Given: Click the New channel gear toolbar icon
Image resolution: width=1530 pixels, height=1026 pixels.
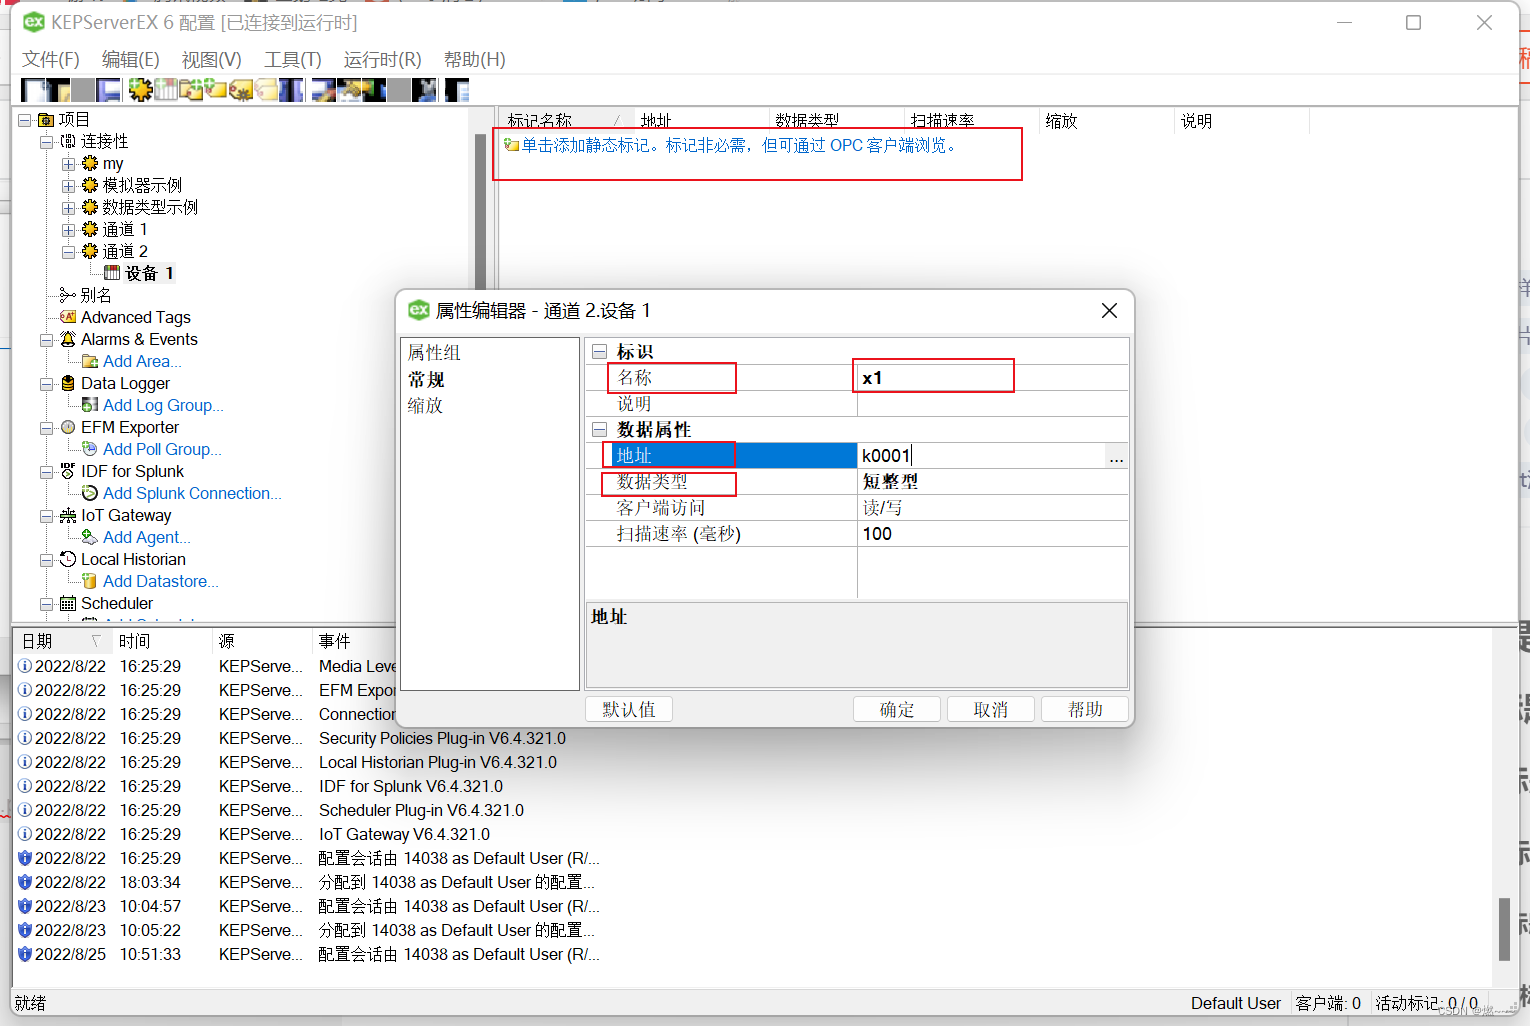Looking at the screenshot, I should pos(140,90).
